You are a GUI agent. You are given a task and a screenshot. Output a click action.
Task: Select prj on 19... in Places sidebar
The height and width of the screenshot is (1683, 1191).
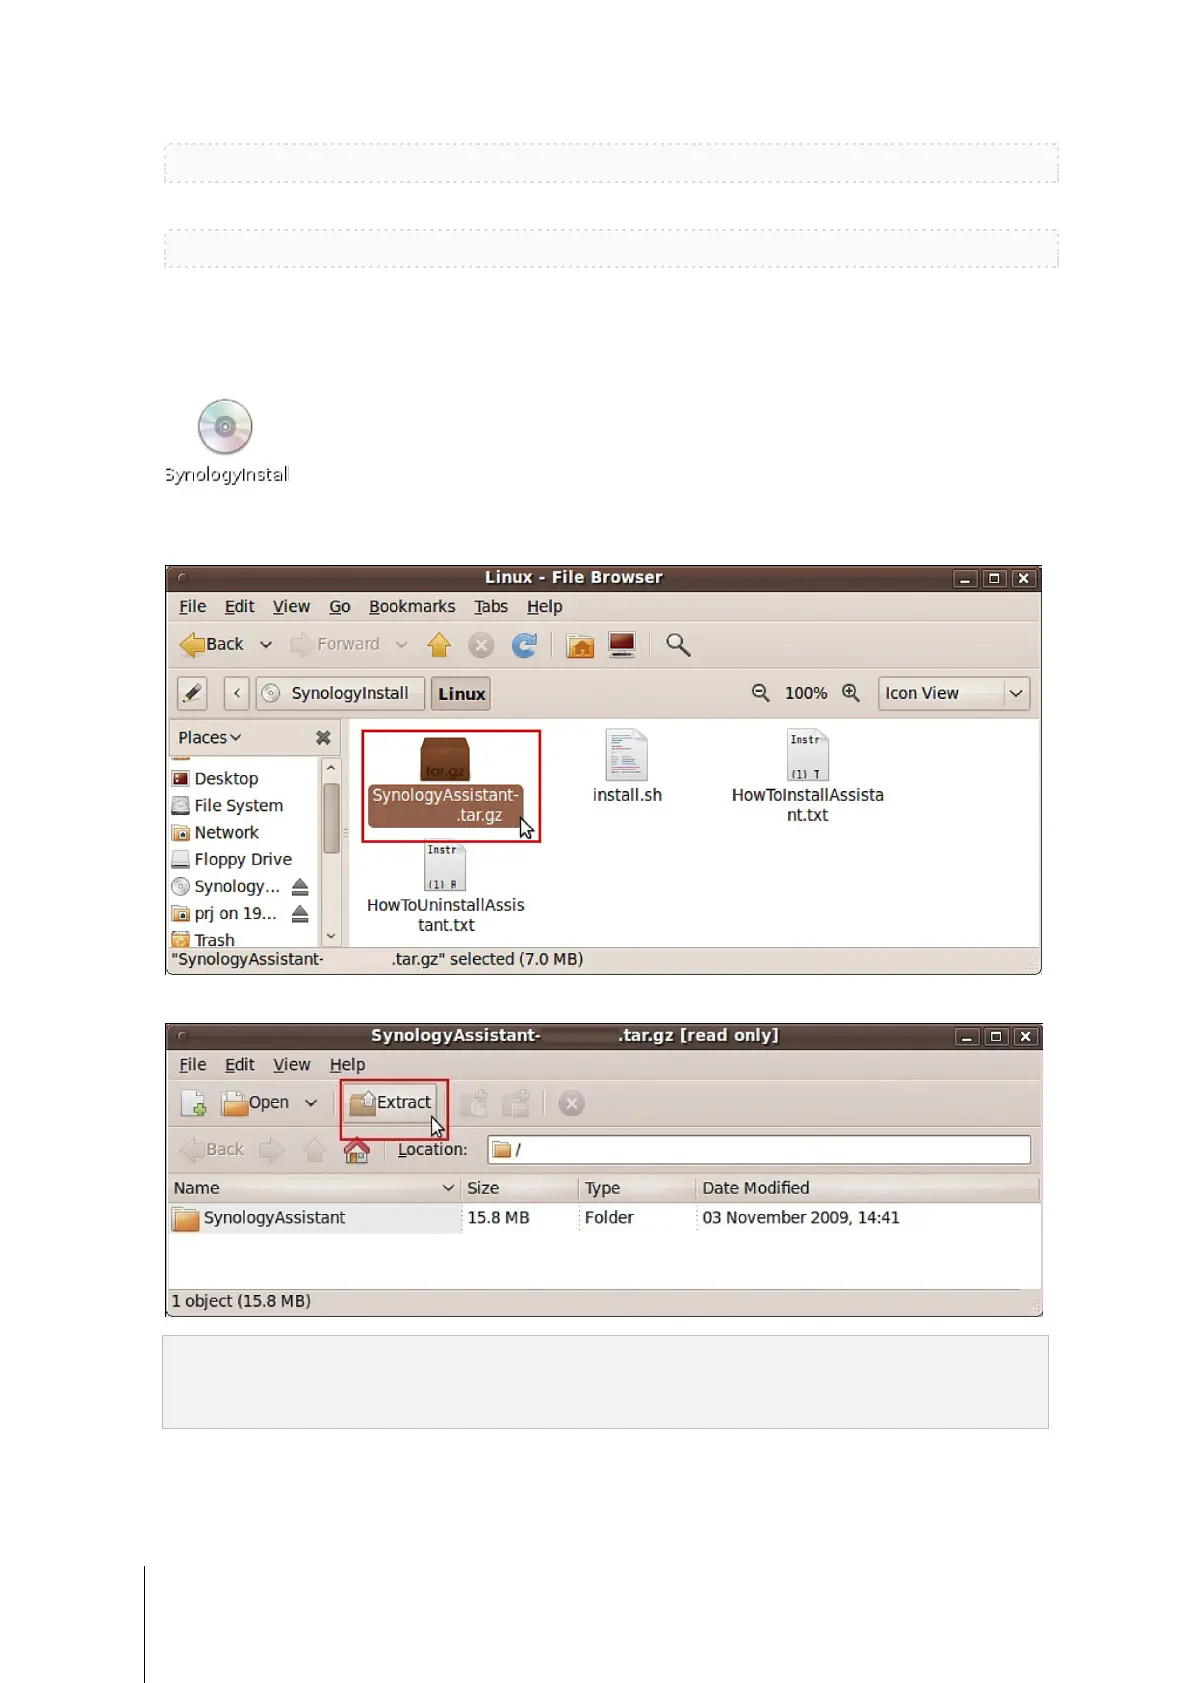pyautogui.click(x=224, y=913)
